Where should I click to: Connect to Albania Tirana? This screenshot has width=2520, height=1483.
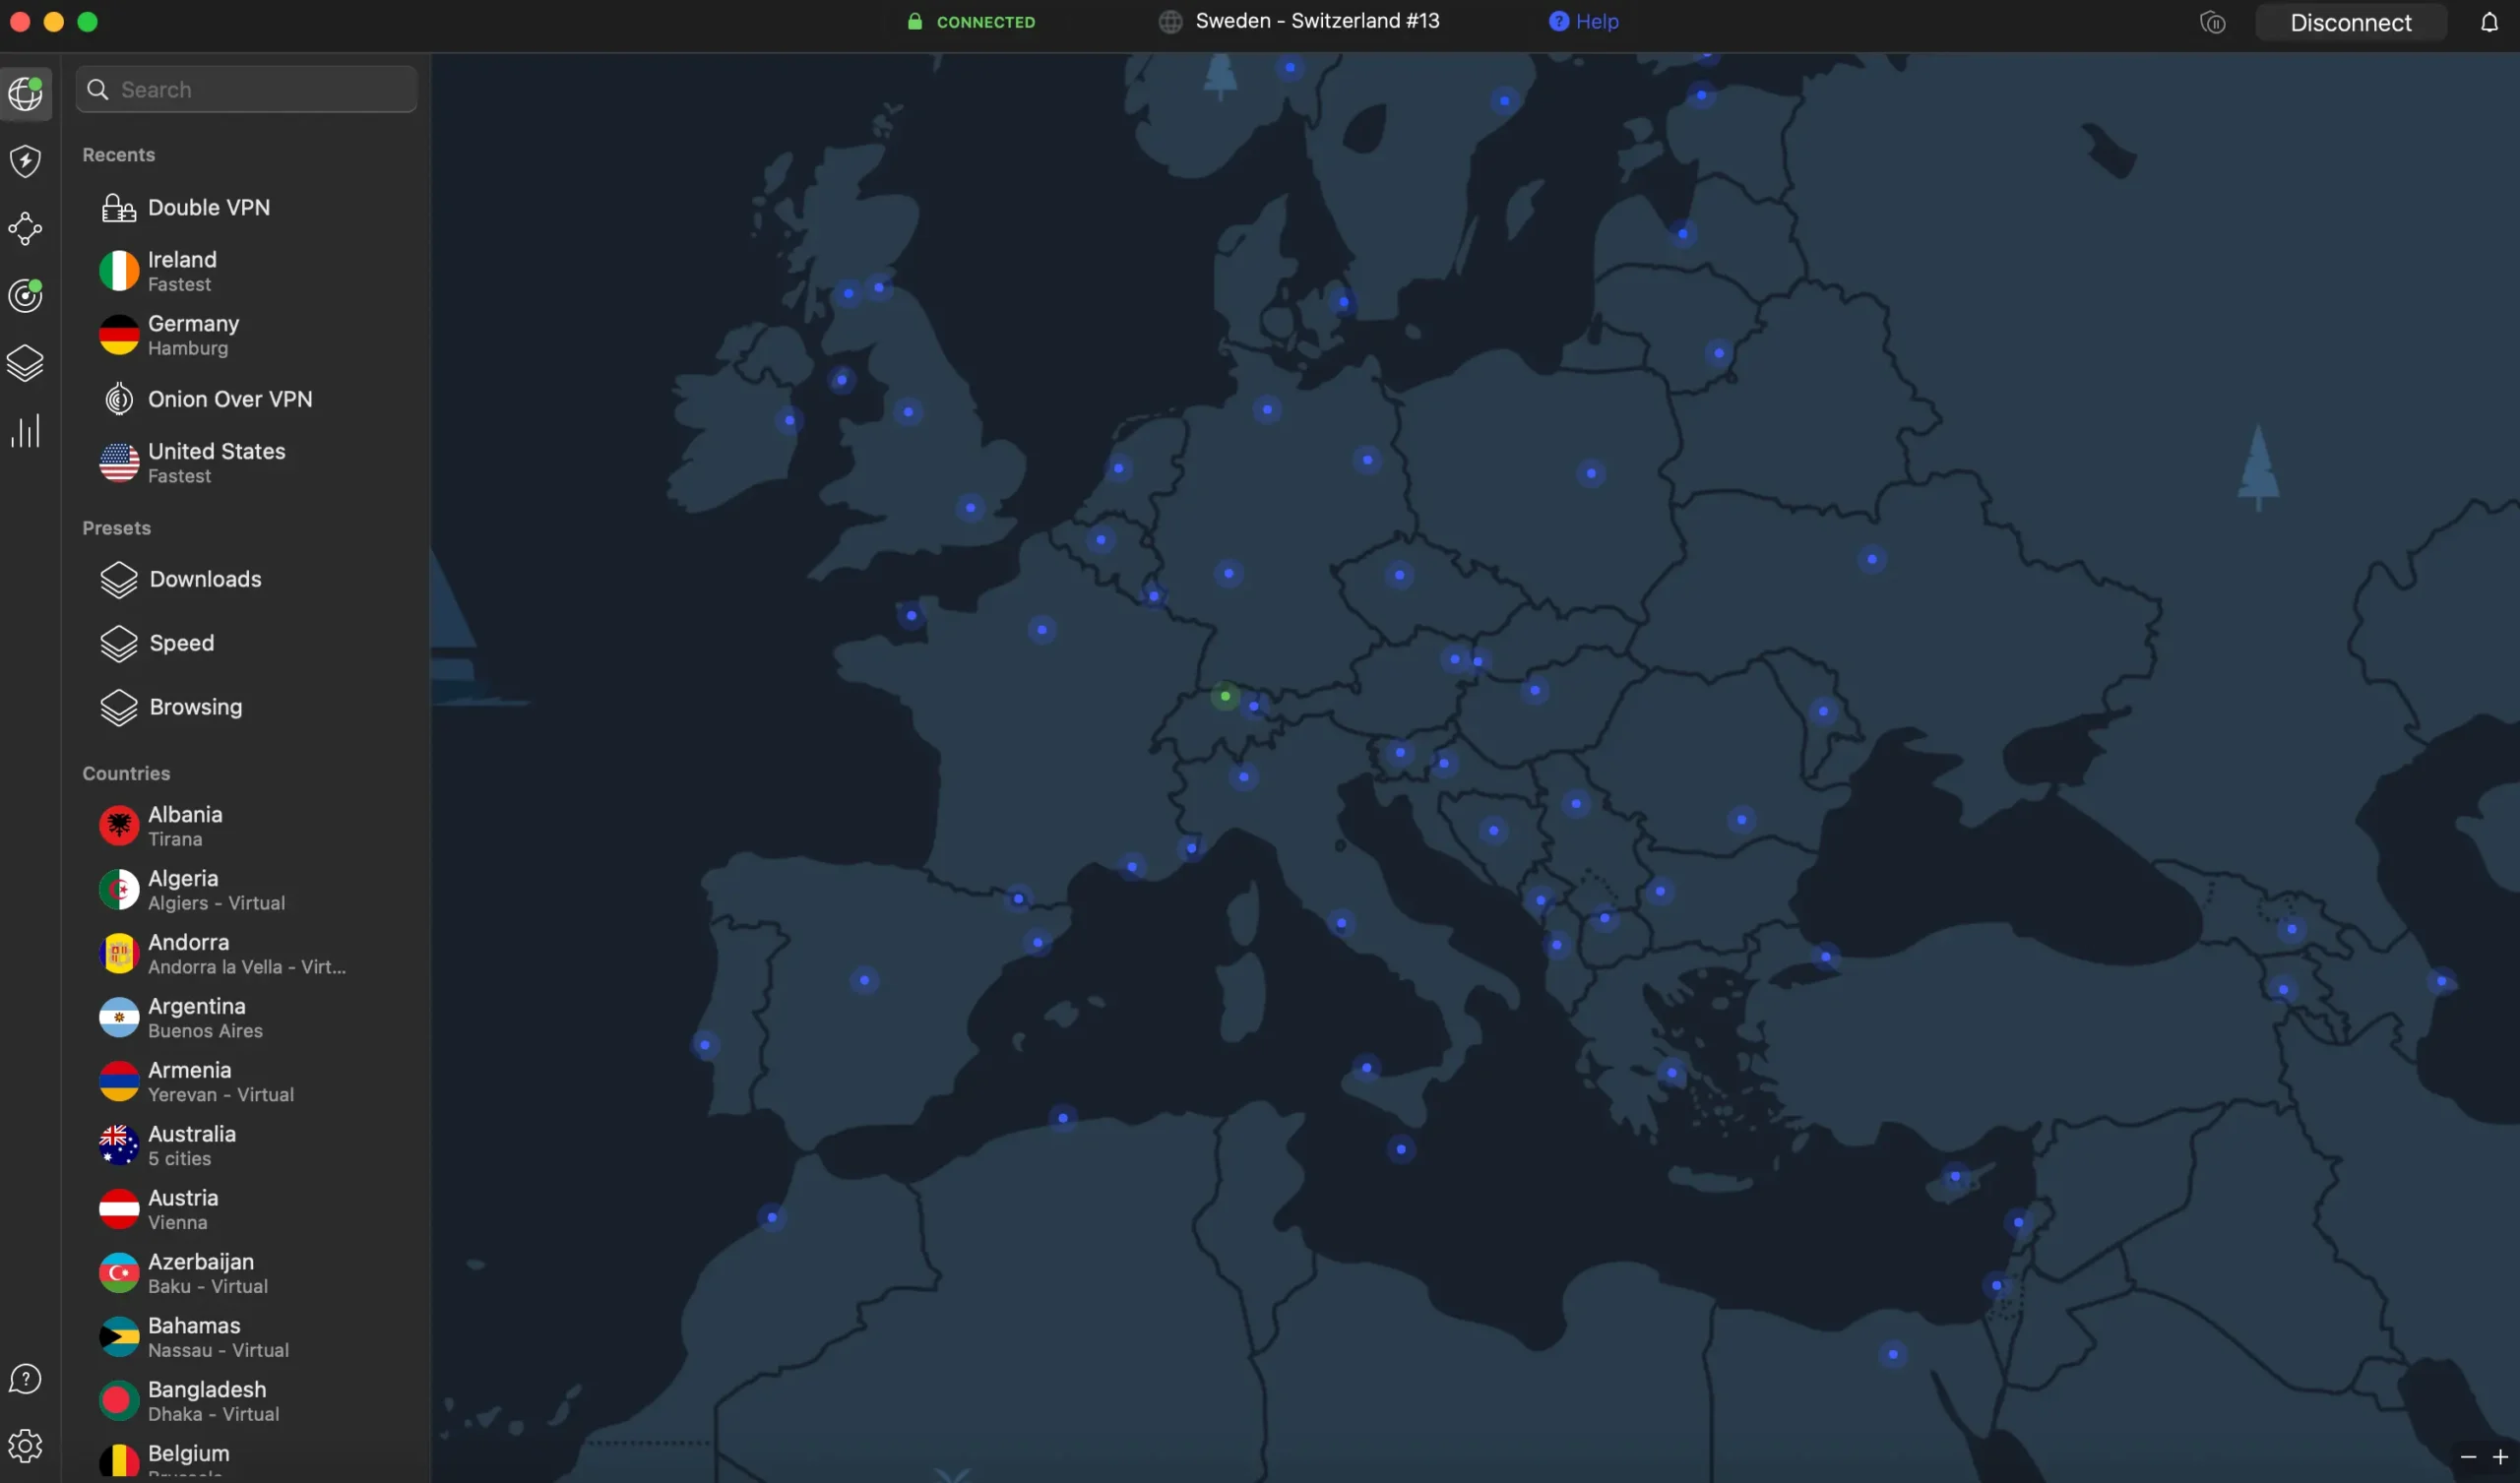point(247,826)
